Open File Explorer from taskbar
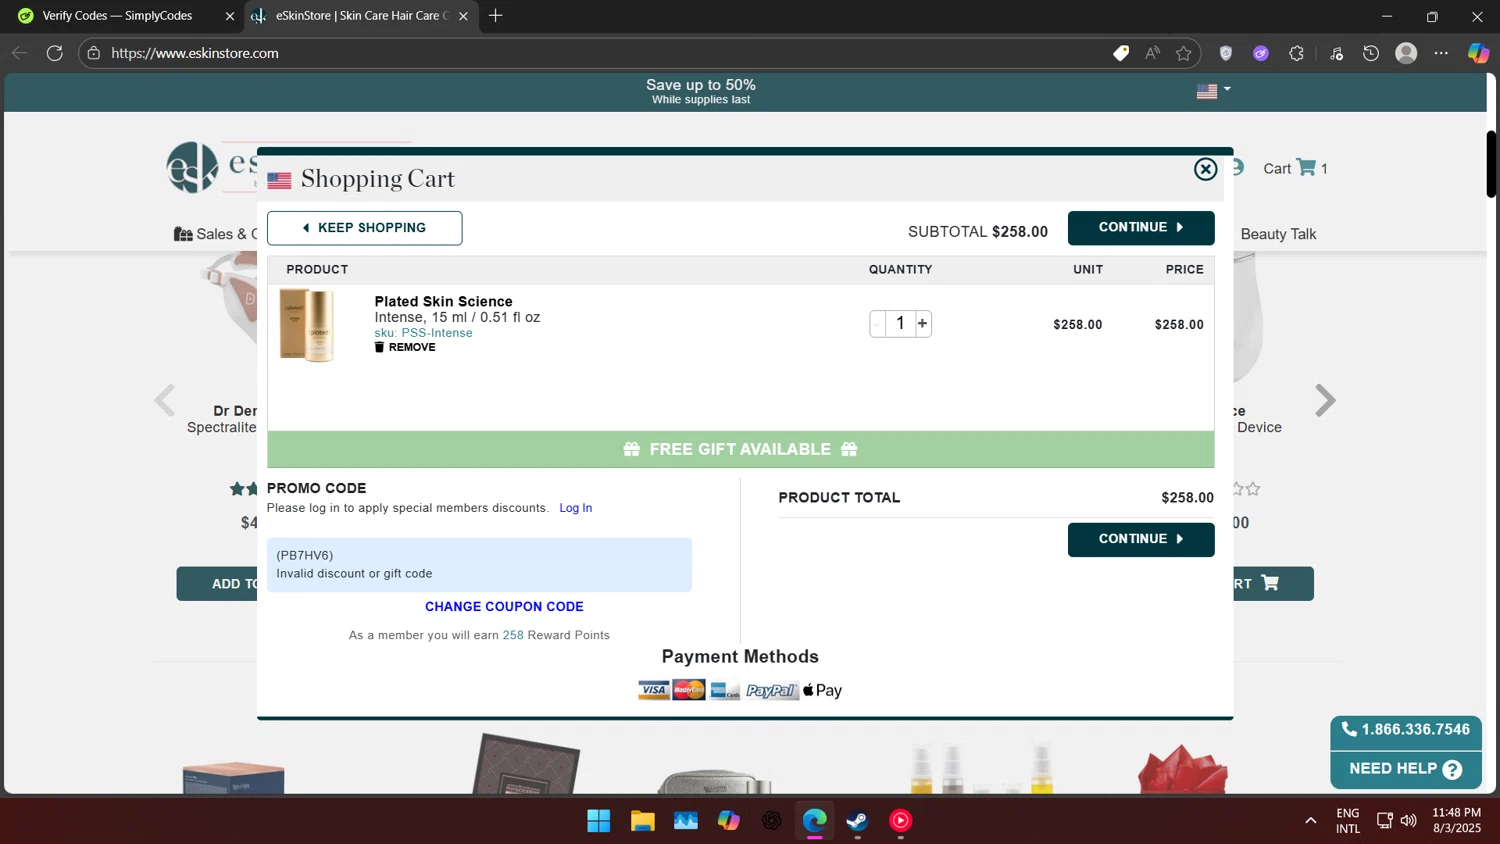 tap(642, 821)
